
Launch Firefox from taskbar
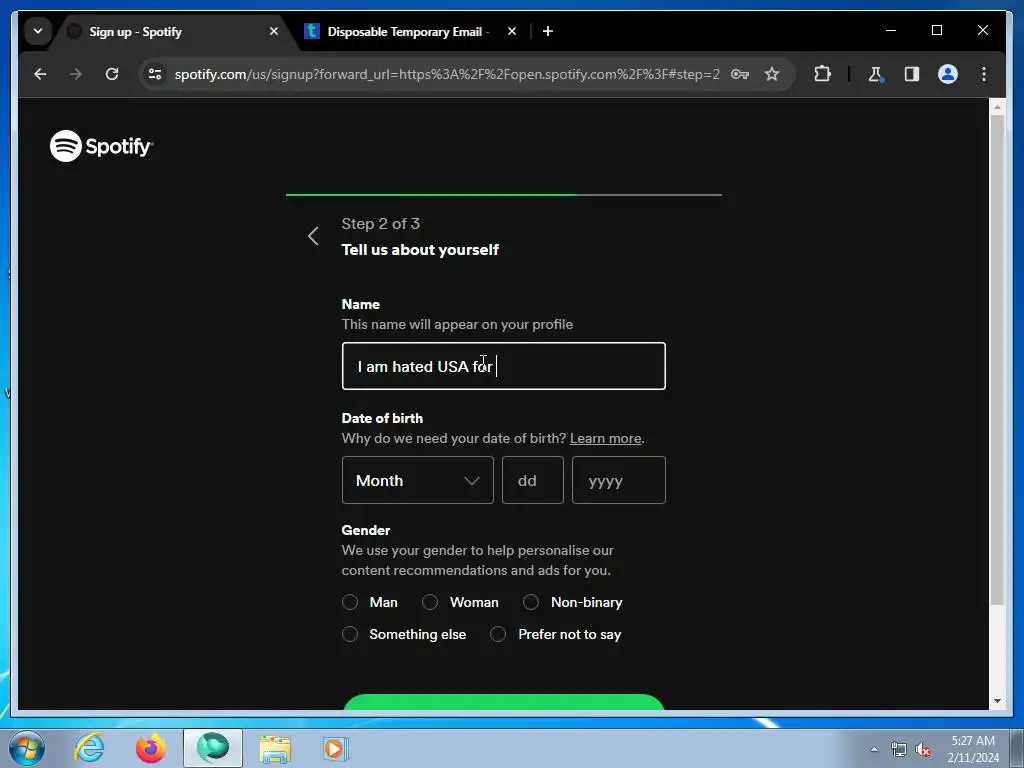click(x=150, y=748)
